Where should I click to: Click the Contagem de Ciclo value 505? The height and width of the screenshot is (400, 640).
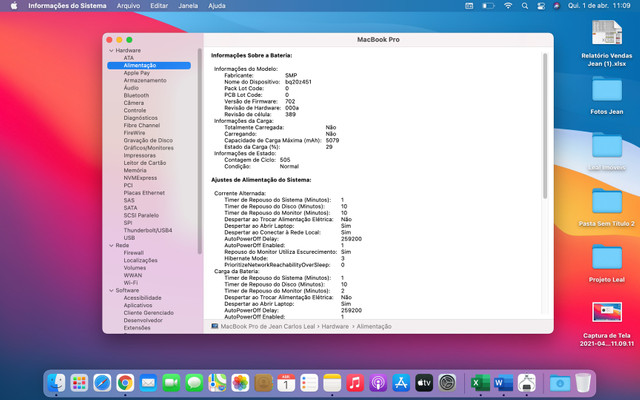point(285,160)
